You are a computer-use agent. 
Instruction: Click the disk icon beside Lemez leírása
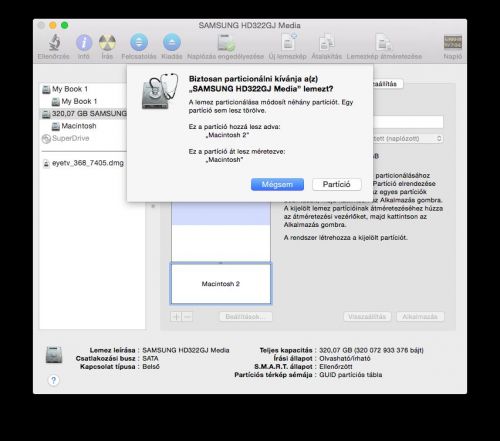click(x=54, y=355)
